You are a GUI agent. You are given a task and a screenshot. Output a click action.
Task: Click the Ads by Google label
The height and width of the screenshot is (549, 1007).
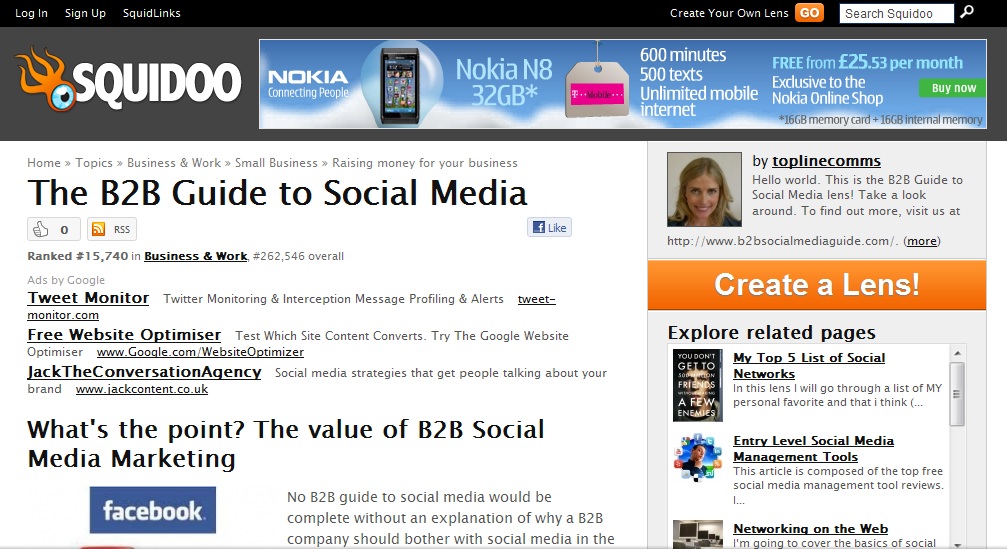(x=66, y=280)
